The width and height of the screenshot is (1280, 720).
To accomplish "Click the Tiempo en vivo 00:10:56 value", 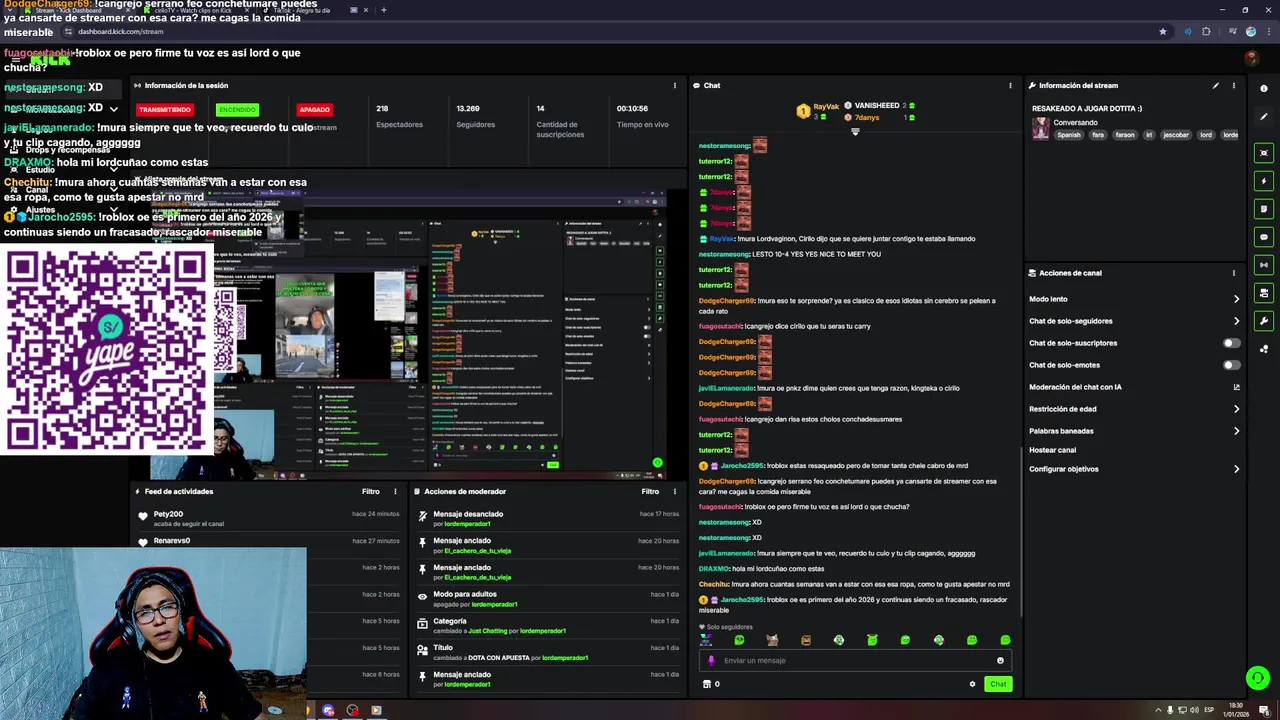I will [632, 108].
